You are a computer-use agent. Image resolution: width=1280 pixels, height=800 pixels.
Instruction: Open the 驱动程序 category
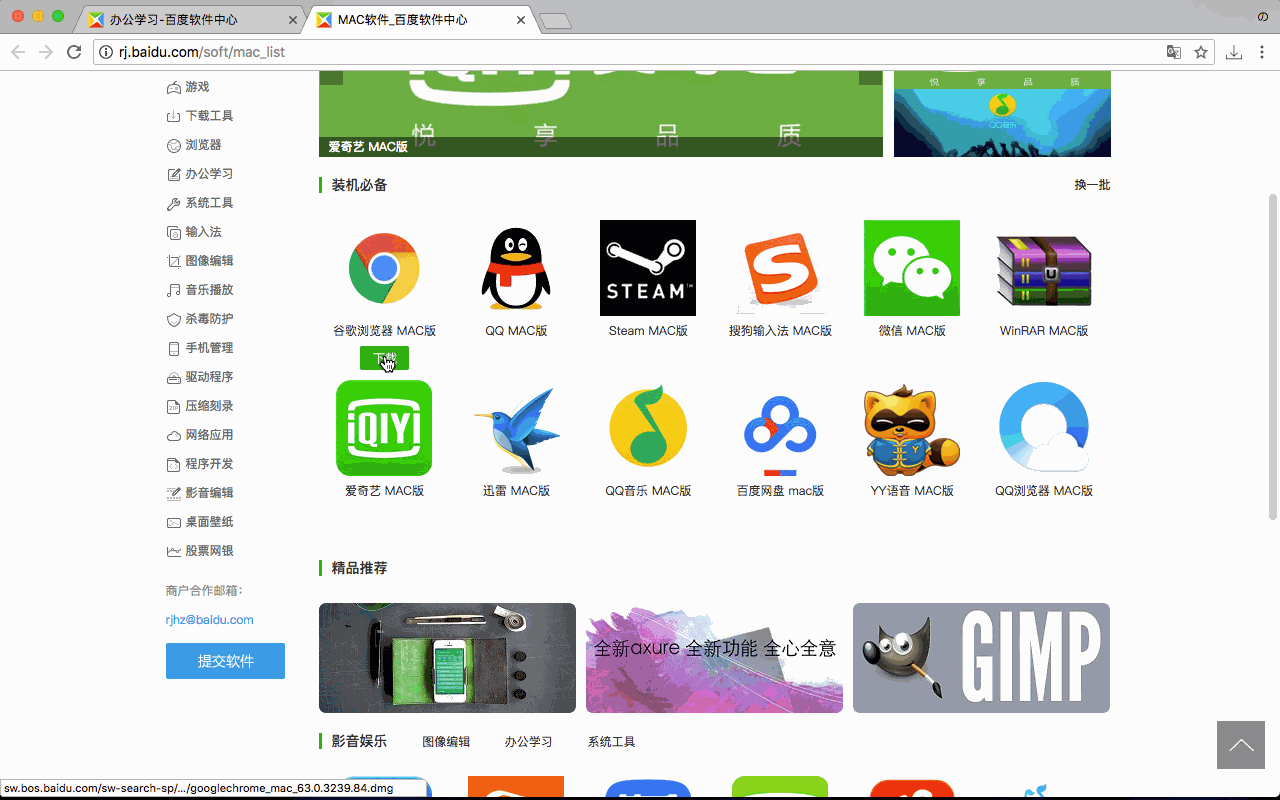pyautogui.click(x=200, y=377)
